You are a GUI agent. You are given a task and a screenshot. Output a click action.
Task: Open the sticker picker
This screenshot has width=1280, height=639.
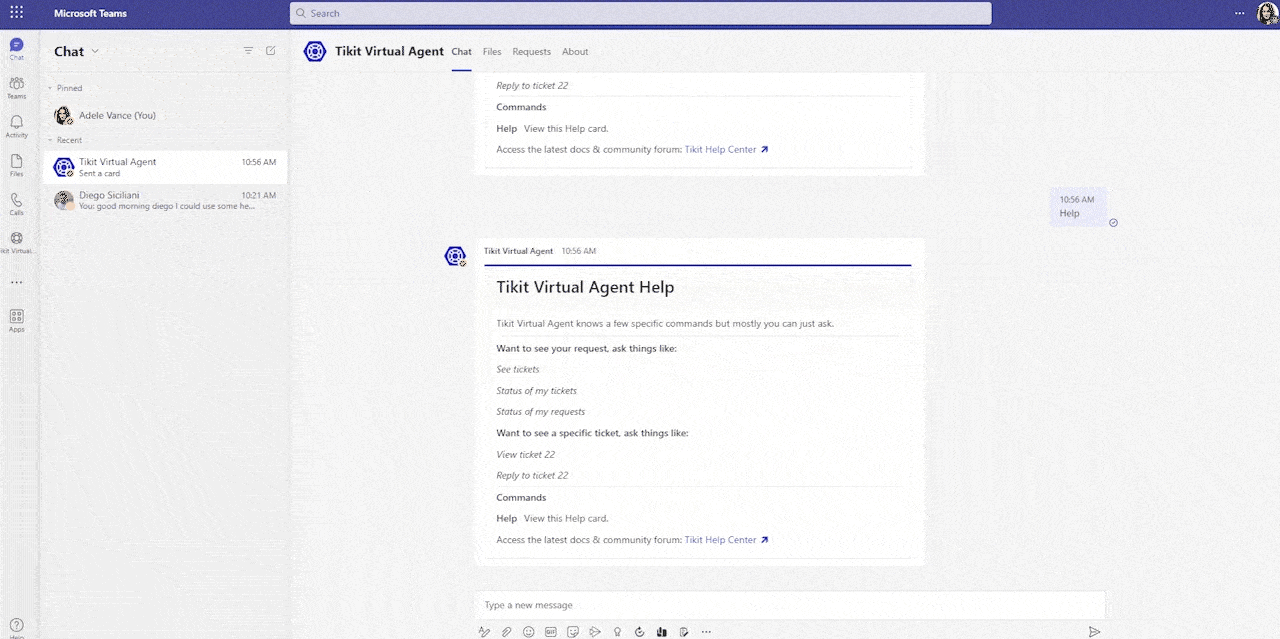573,632
